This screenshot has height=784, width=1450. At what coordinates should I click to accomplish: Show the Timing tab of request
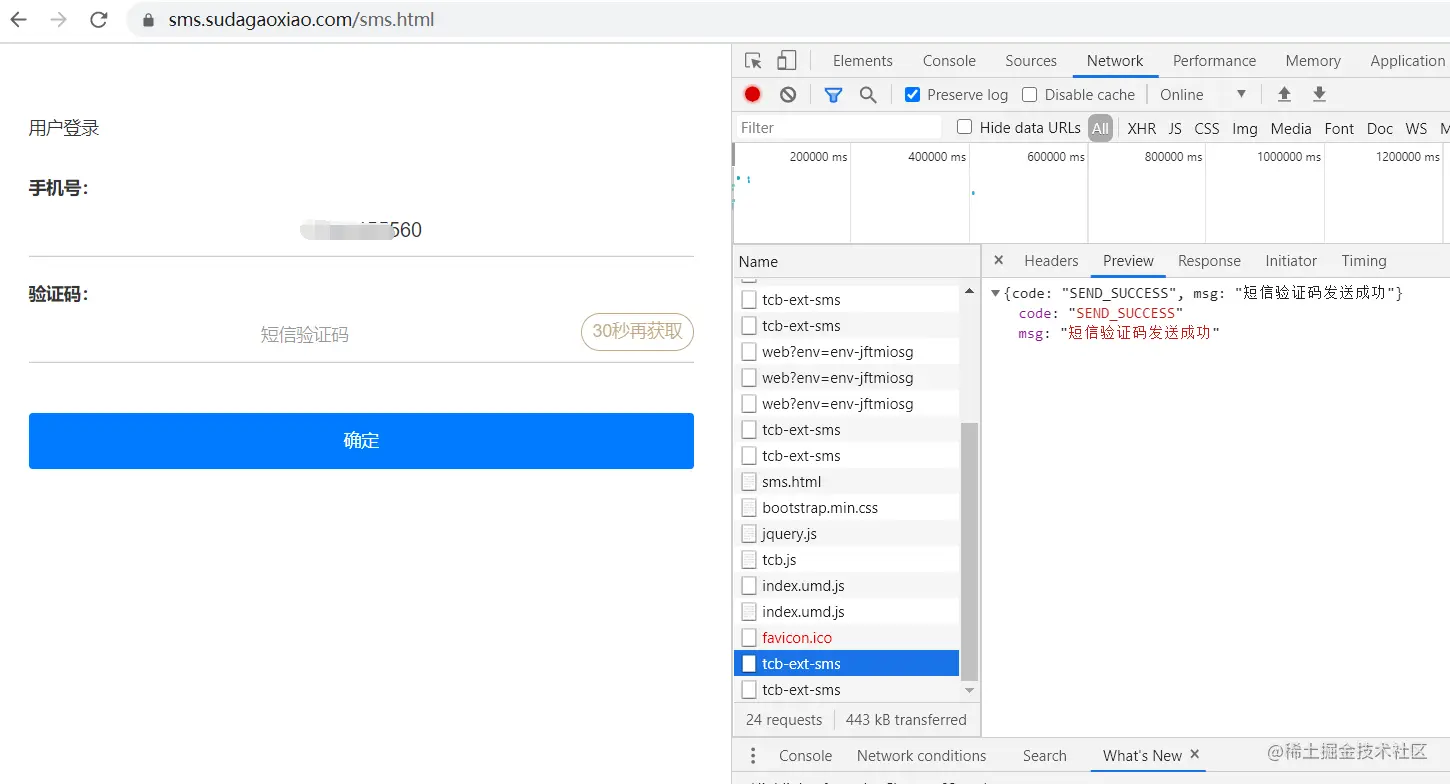pyautogui.click(x=1364, y=260)
